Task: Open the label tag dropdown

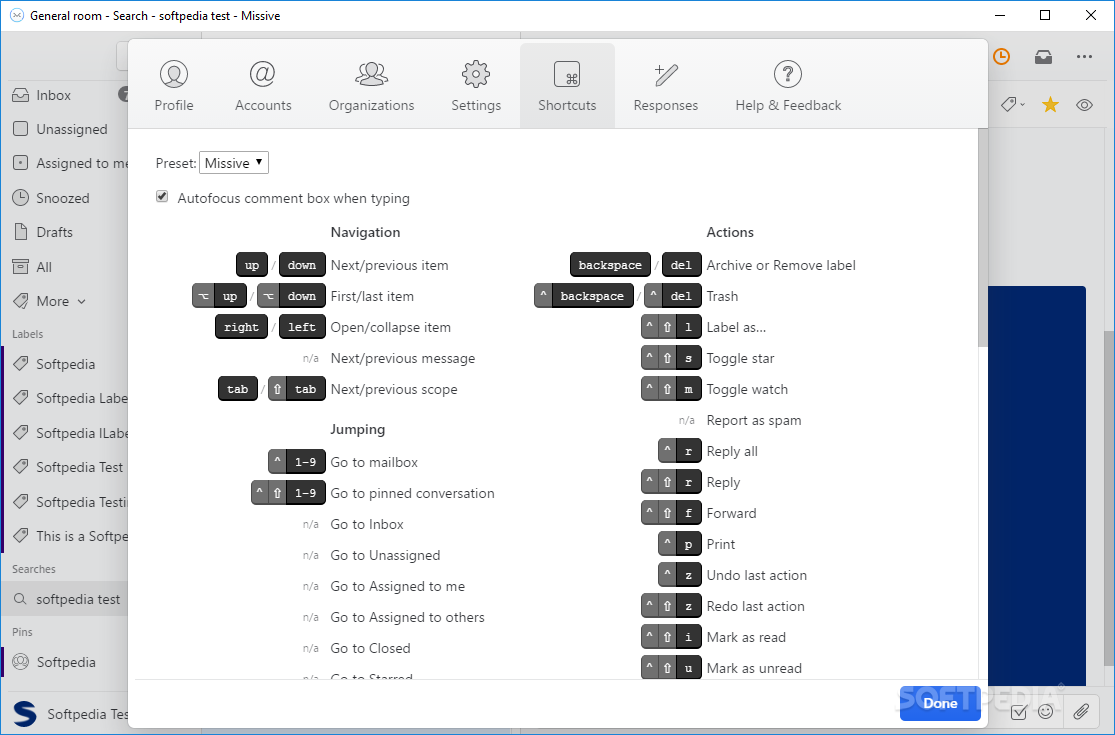Action: pyautogui.click(x=1013, y=105)
